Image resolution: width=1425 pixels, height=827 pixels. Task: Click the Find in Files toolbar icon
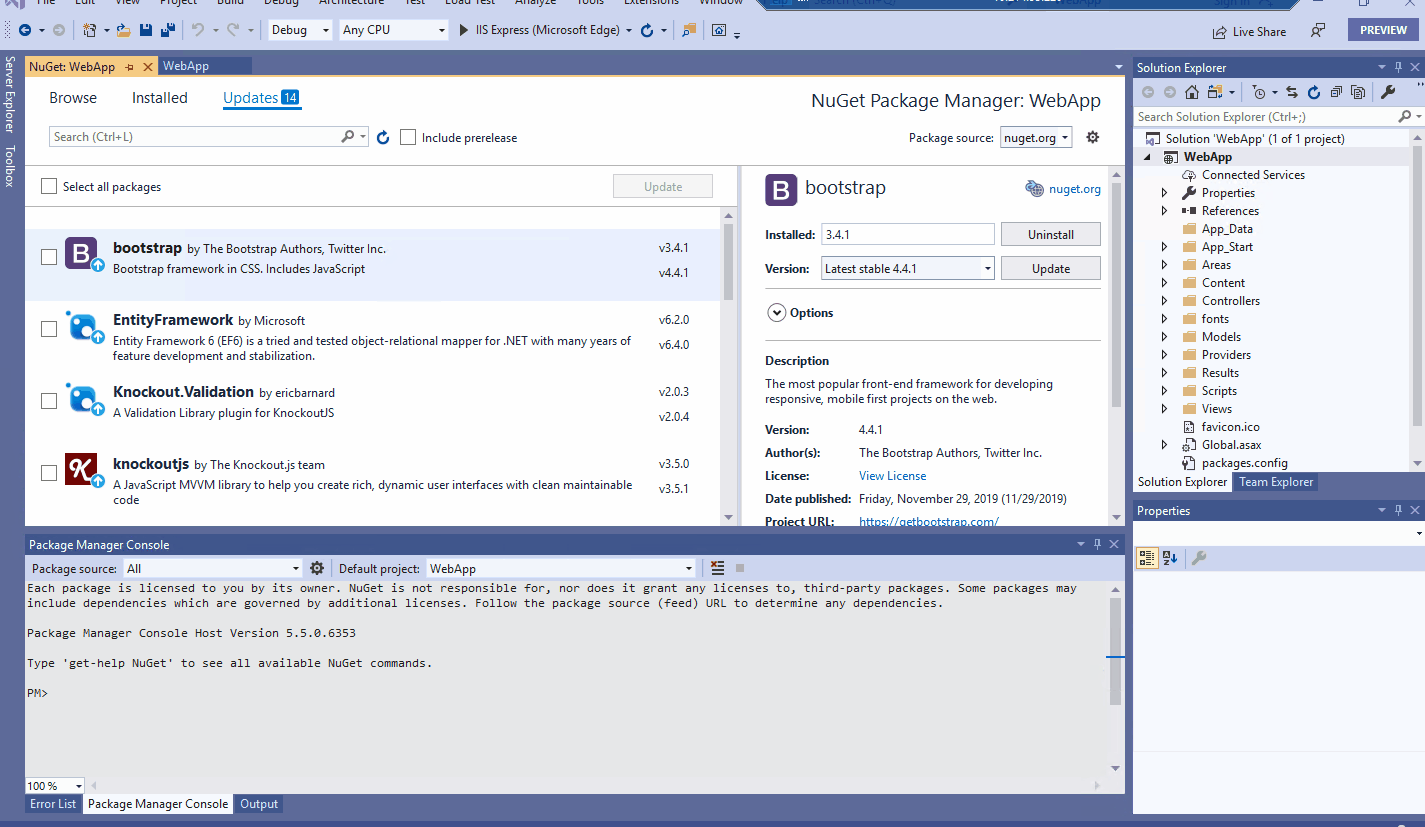[x=689, y=30]
